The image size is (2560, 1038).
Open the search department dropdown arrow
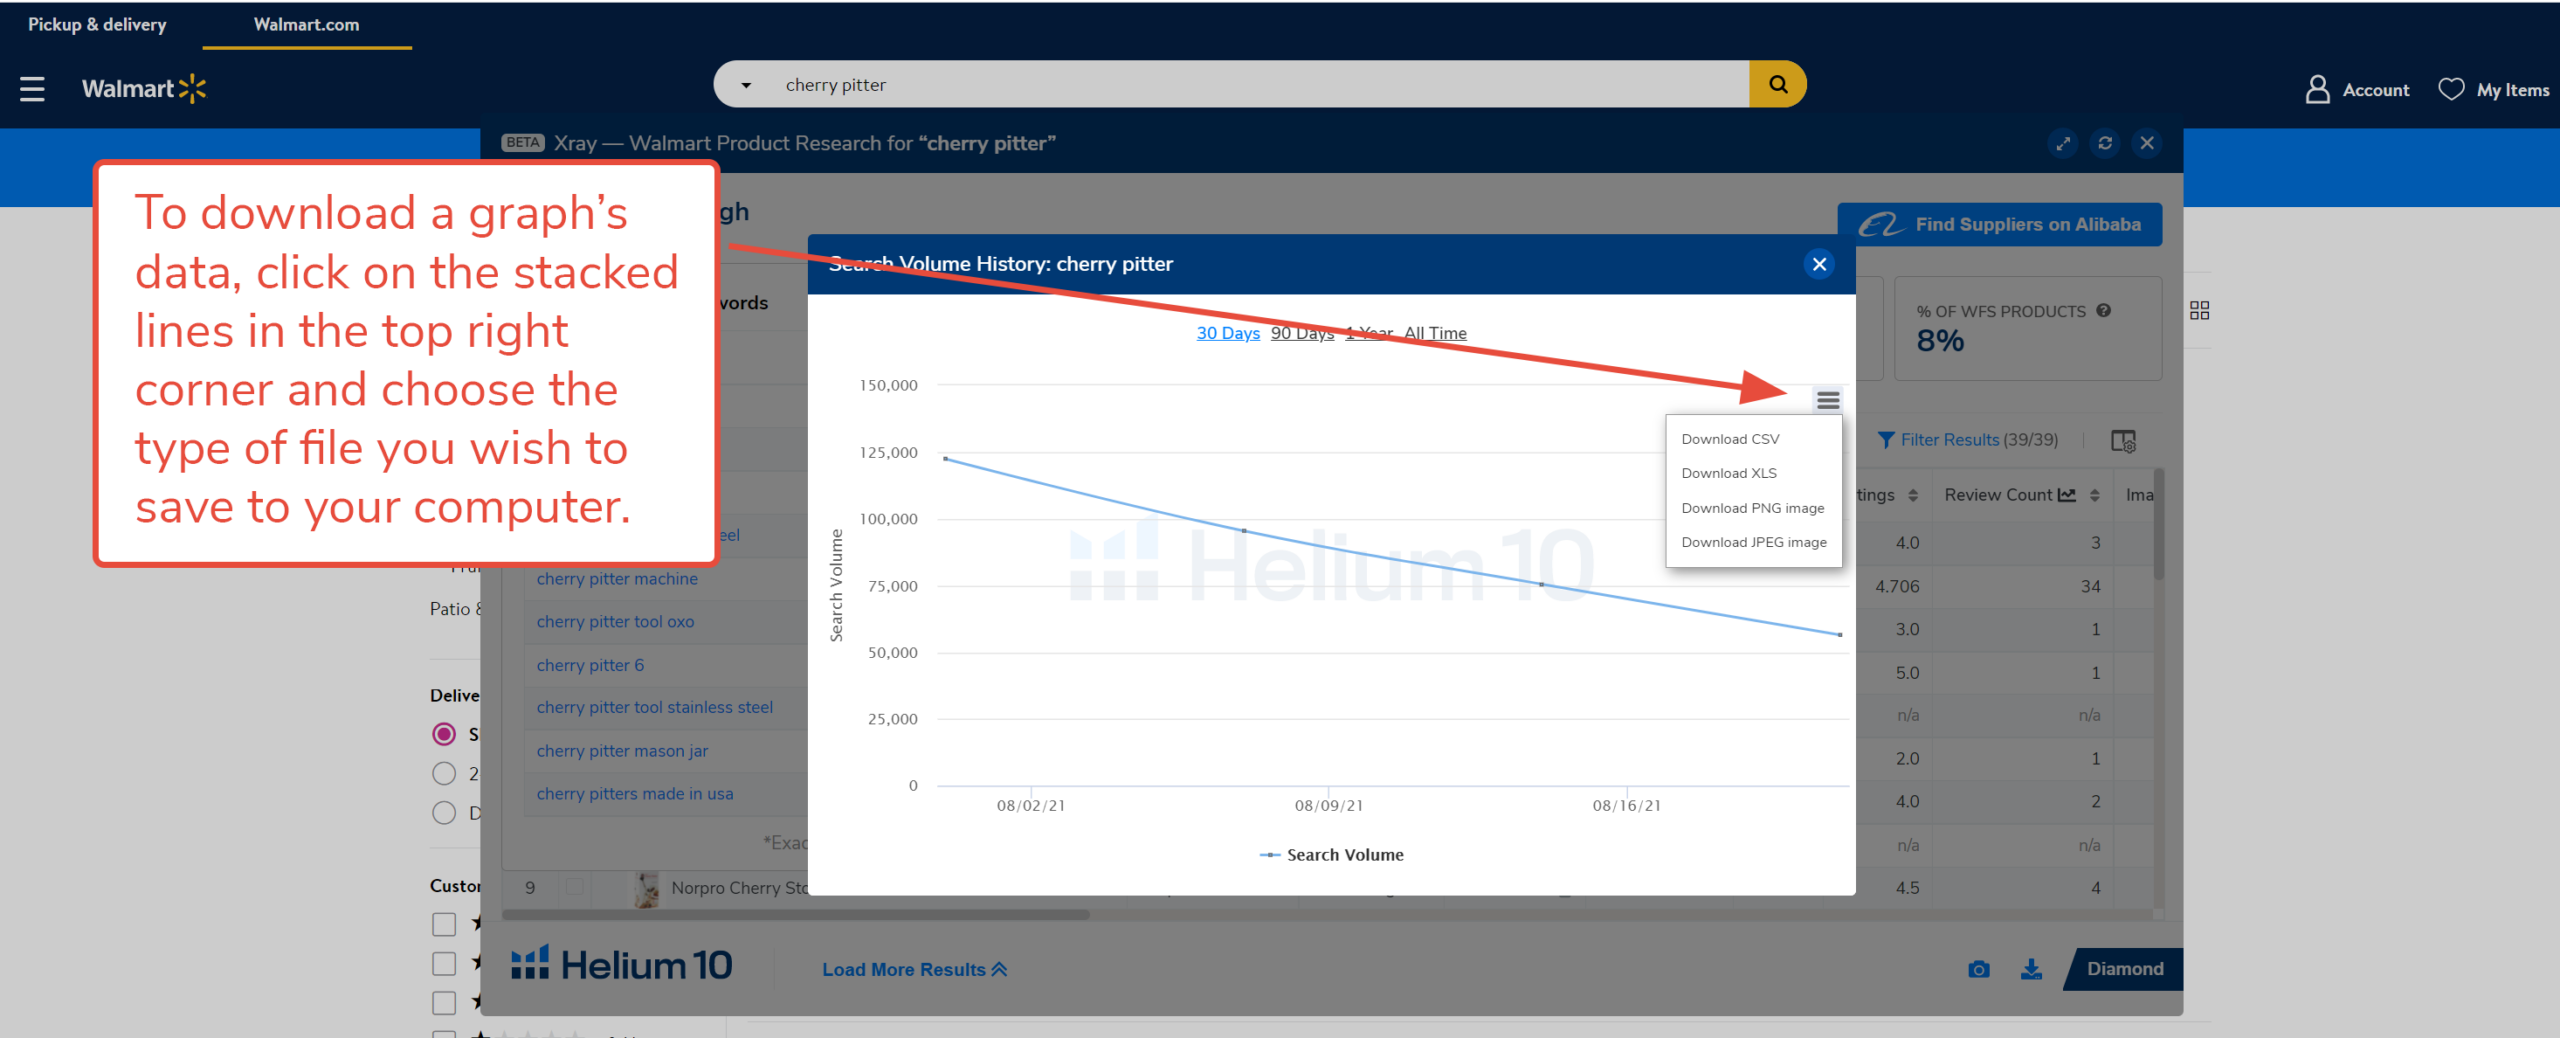pos(746,86)
